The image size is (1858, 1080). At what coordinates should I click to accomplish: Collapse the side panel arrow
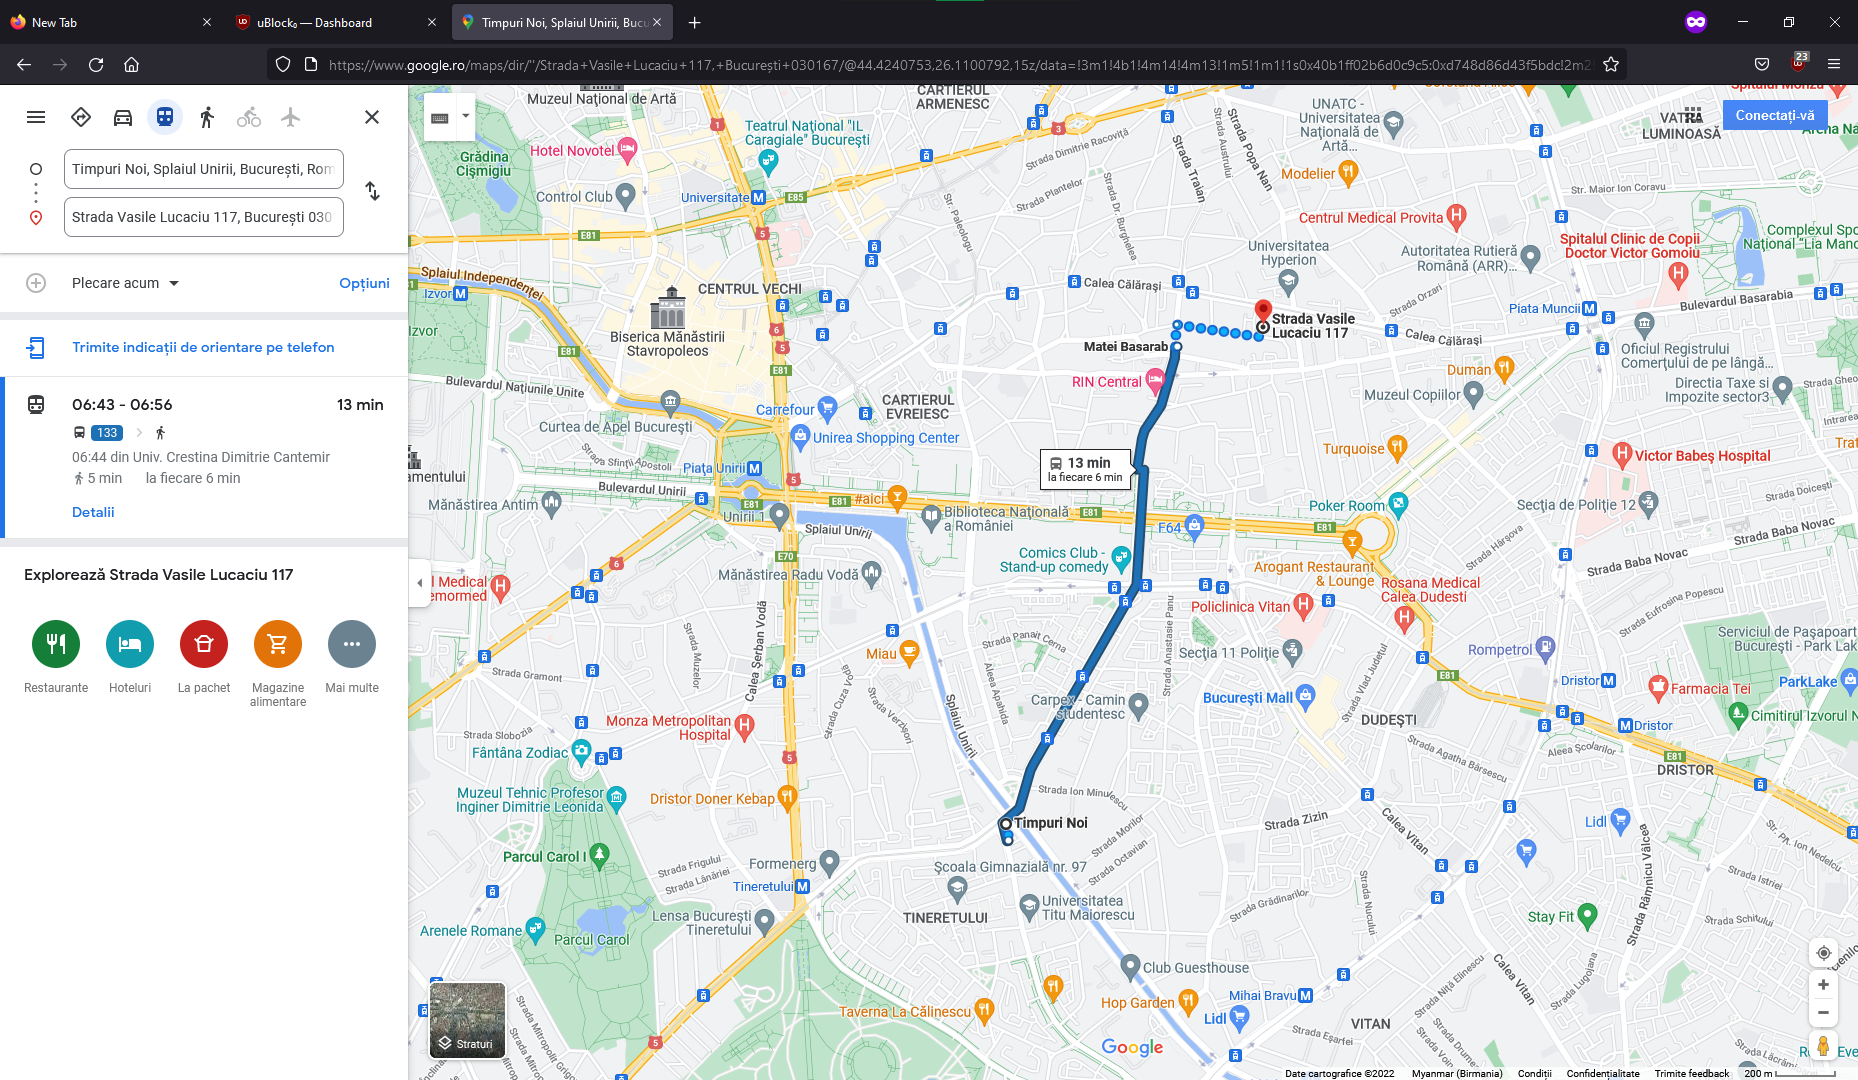419,582
